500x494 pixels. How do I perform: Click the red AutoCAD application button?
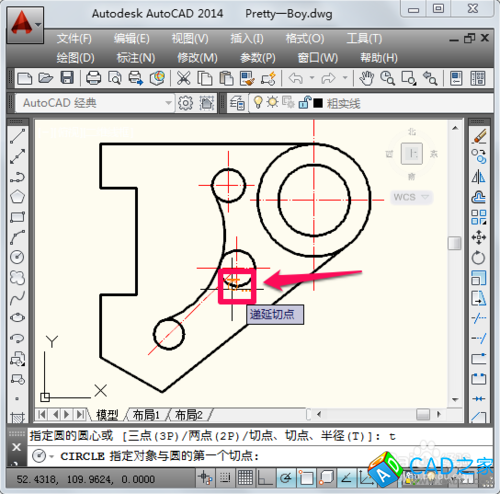pos(25,24)
